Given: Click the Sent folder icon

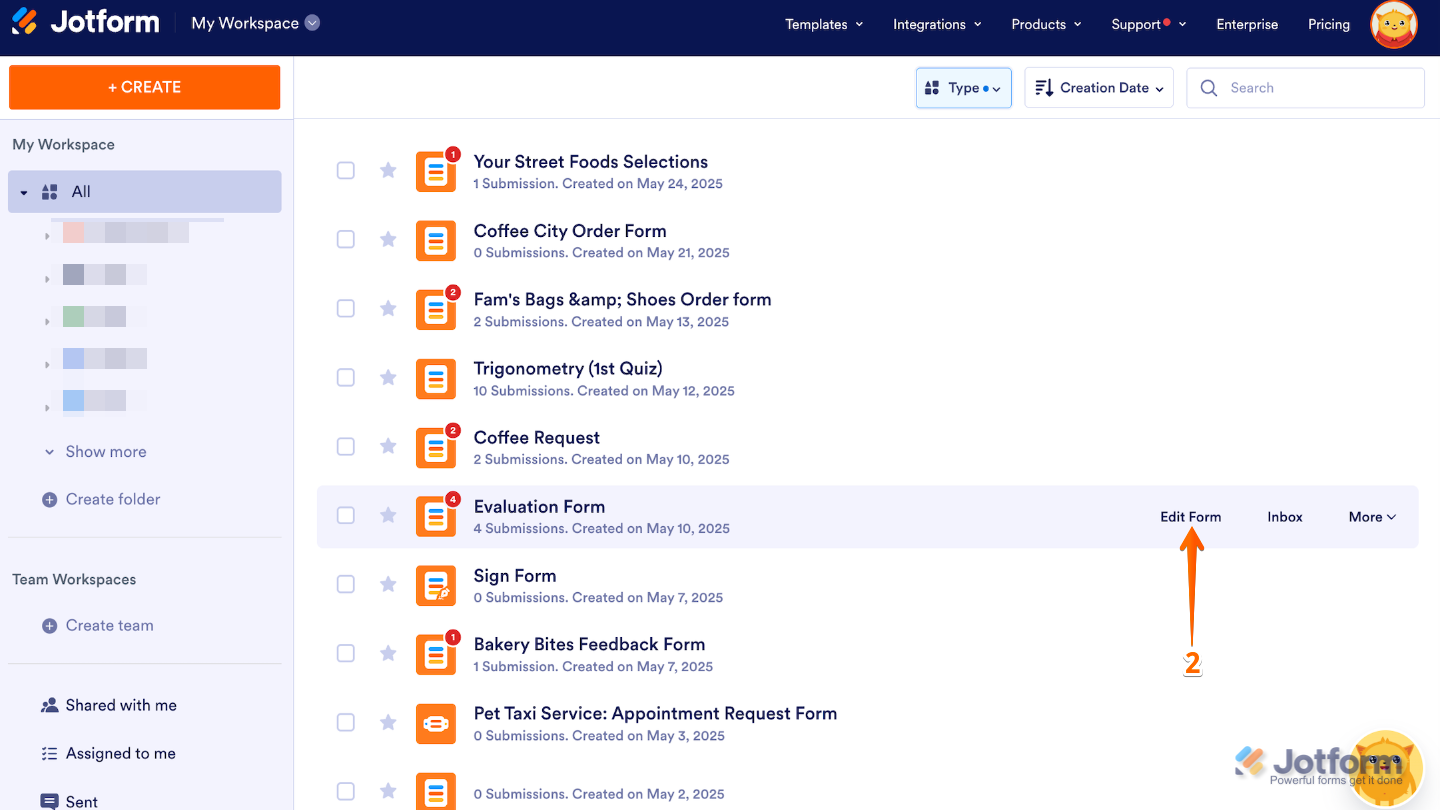Looking at the screenshot, I should click(48, 798).
